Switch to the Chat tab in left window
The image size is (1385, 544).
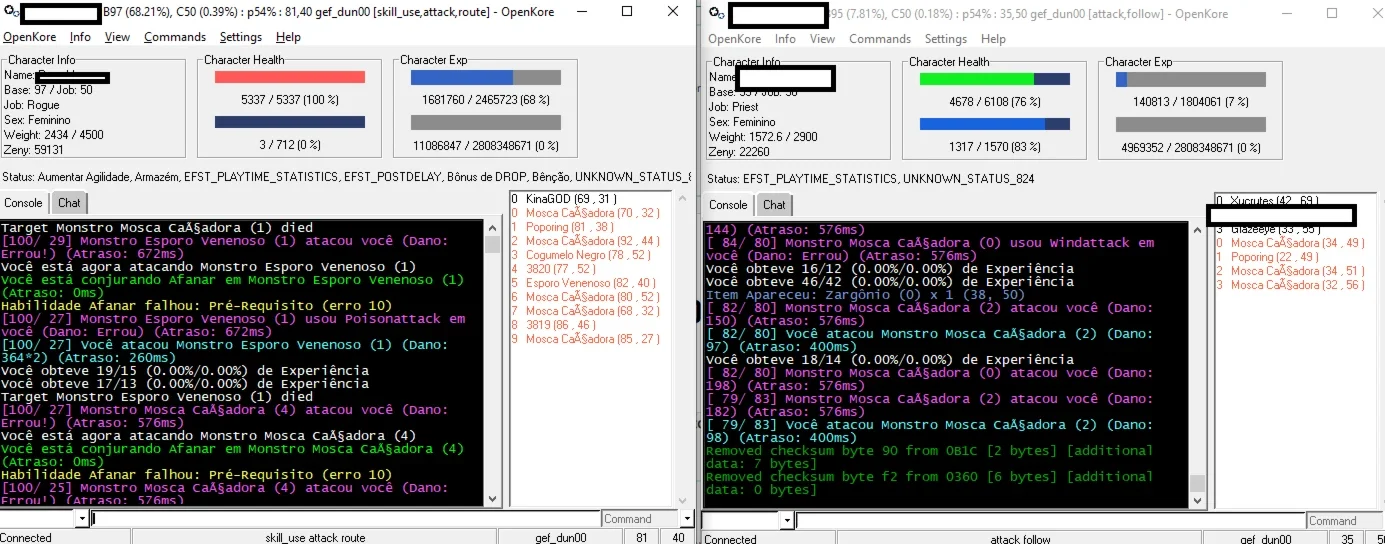click(x=69, y=203)
